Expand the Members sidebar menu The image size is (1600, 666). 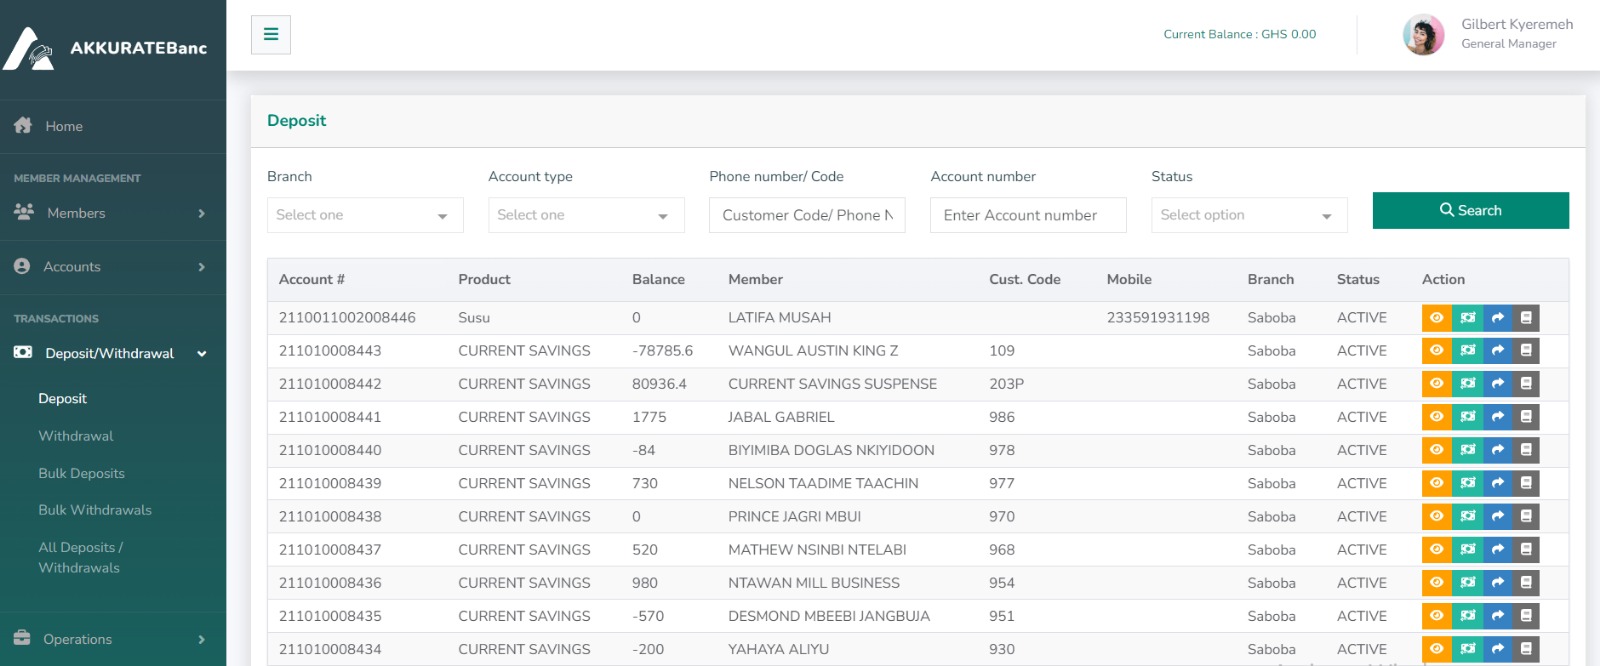point(112,213)
